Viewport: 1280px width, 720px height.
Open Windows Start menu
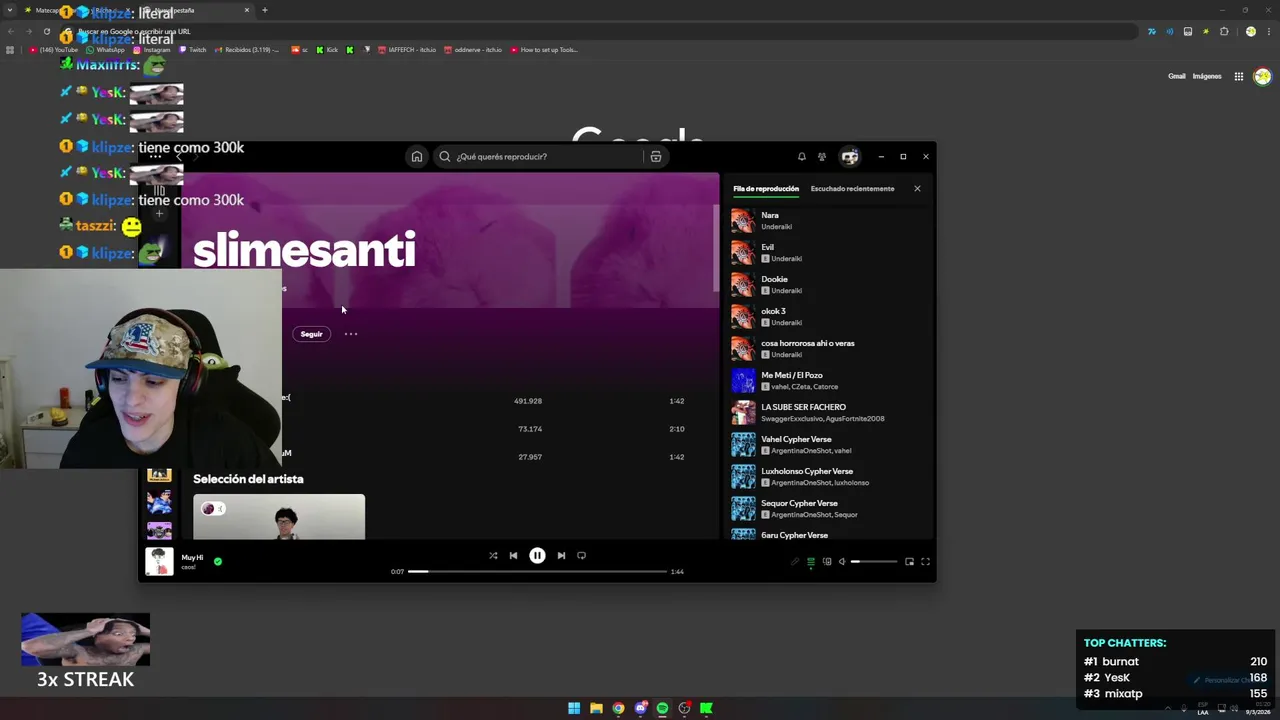click(x=574, y=708)
